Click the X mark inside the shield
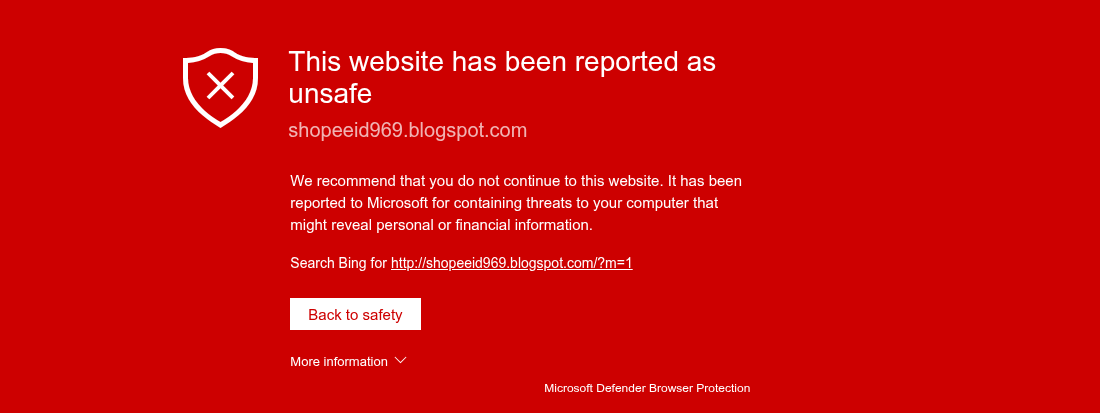 pos(221,84)
